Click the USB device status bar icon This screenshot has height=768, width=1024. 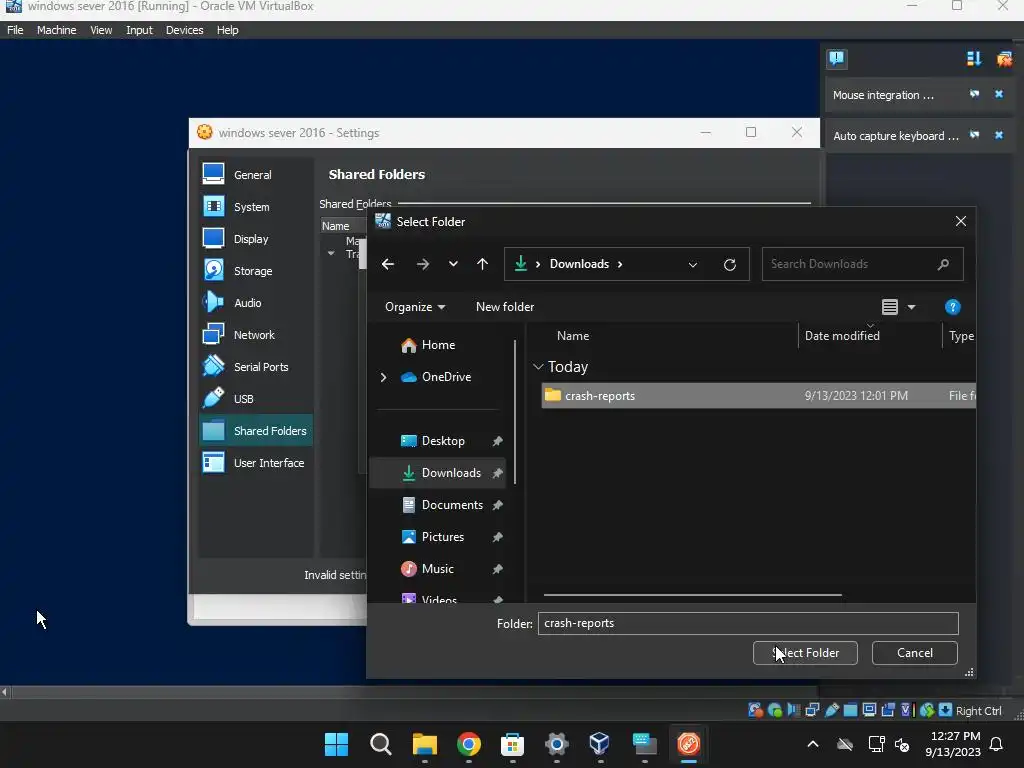831,710
